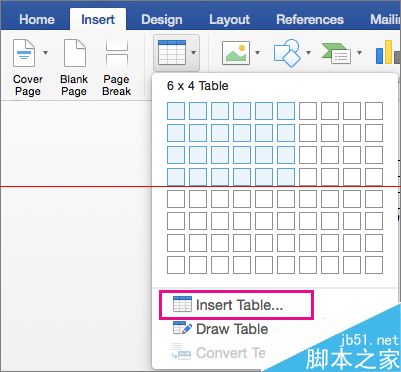Image resolution: width=401 pixels, height=372 pixels.
Task: Select the last highlighted cell for 6 x 4 table
Action: pyautogui.click(x=286, y=177)
